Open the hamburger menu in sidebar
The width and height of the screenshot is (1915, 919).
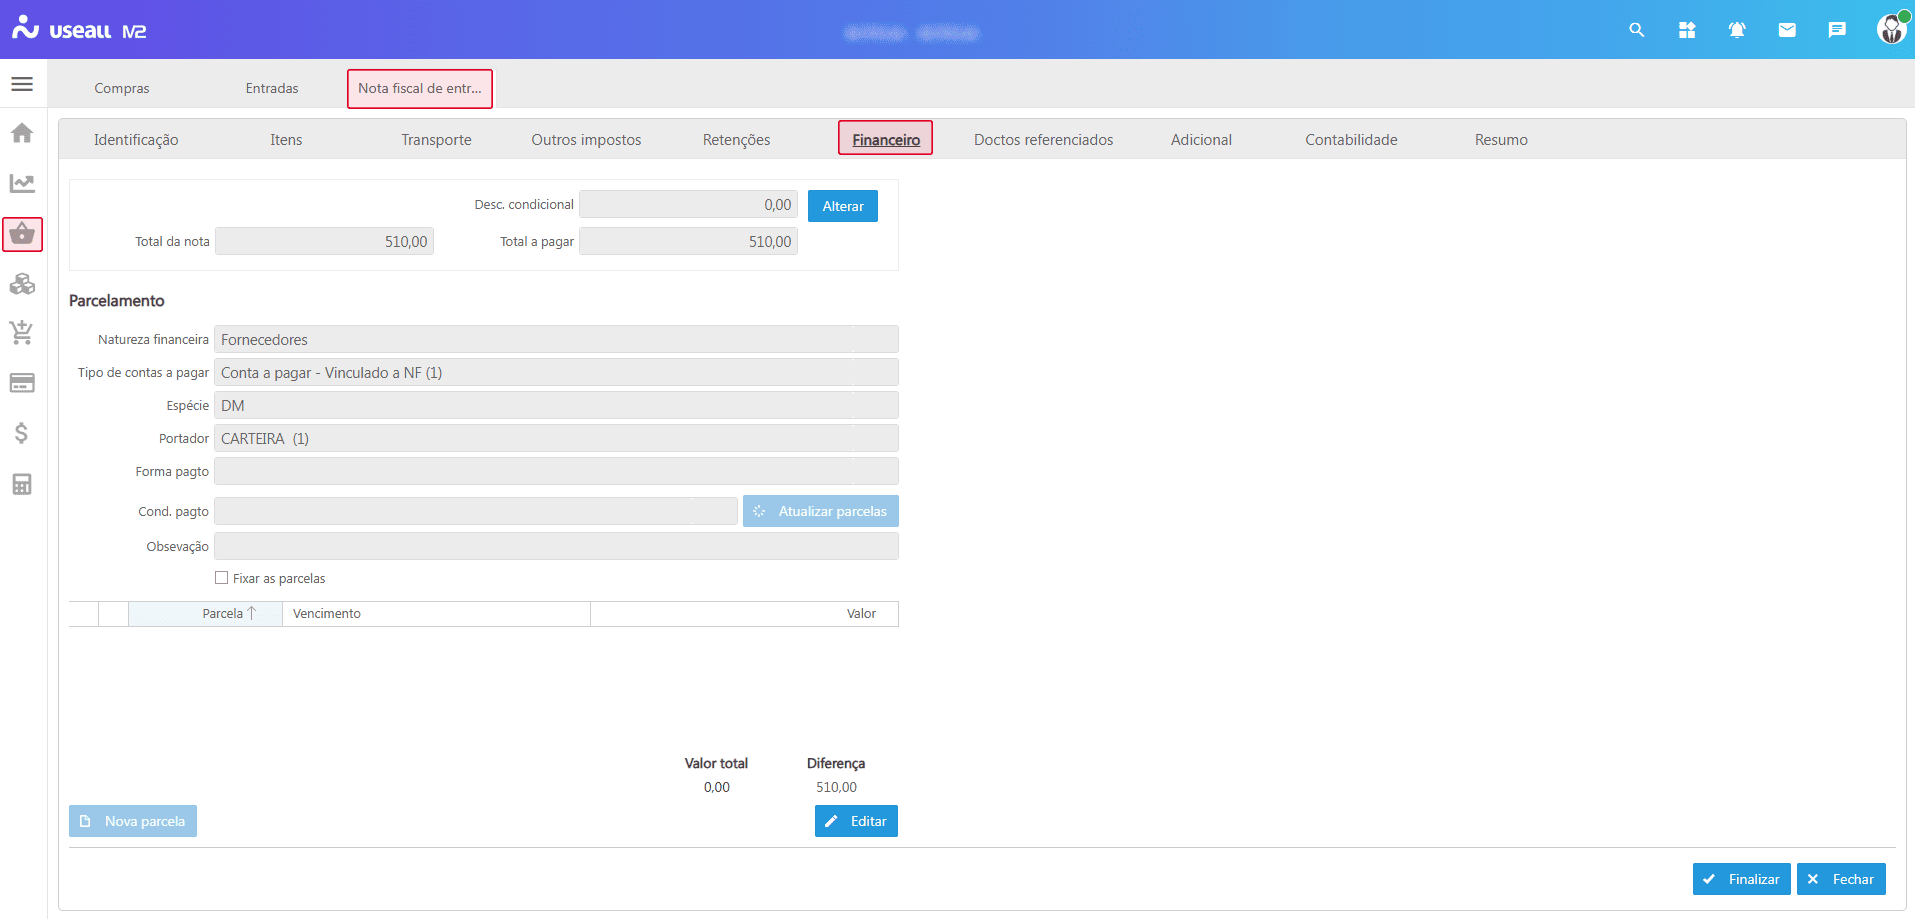pos(22,84)
